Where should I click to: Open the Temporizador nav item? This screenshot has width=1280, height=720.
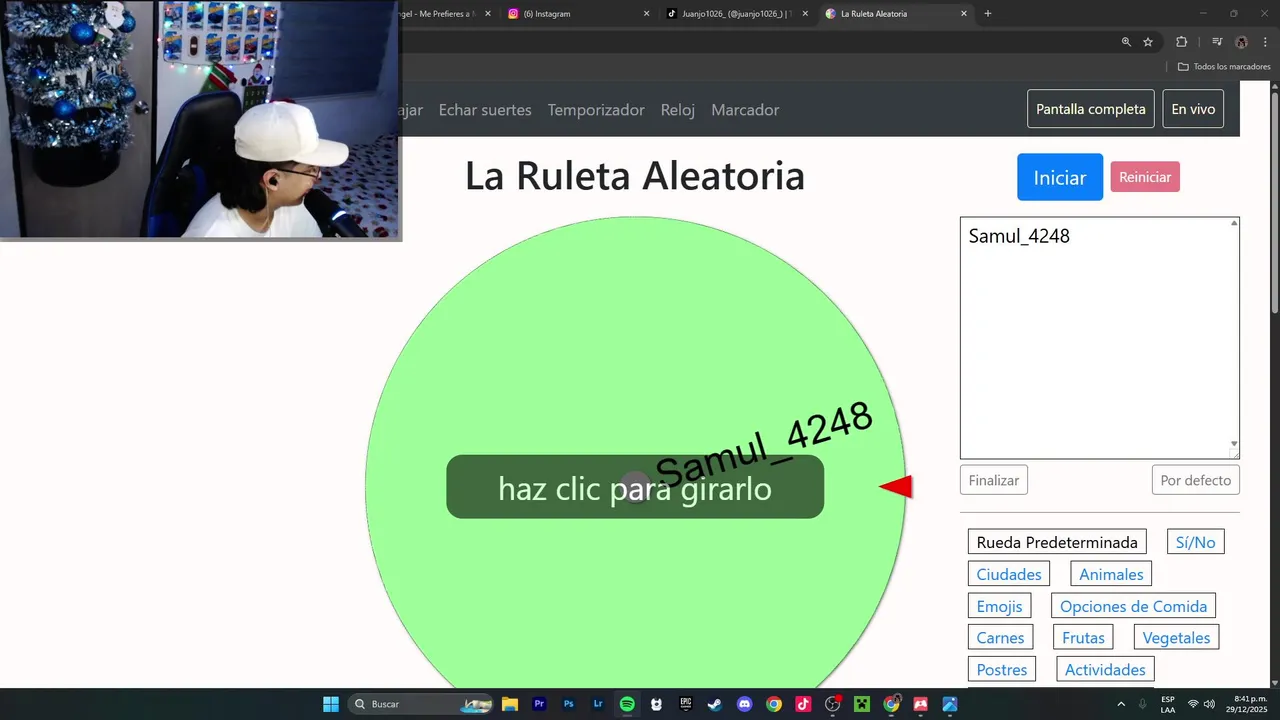click(596, 110)
